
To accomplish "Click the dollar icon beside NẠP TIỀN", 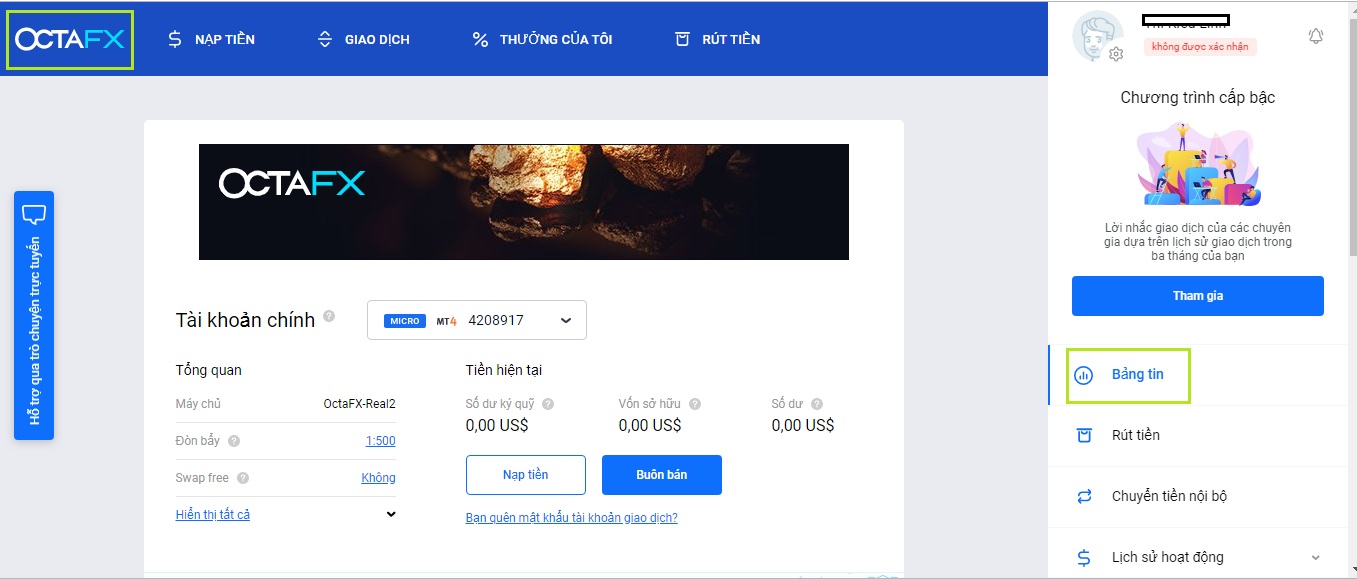I will coord(175,40).
